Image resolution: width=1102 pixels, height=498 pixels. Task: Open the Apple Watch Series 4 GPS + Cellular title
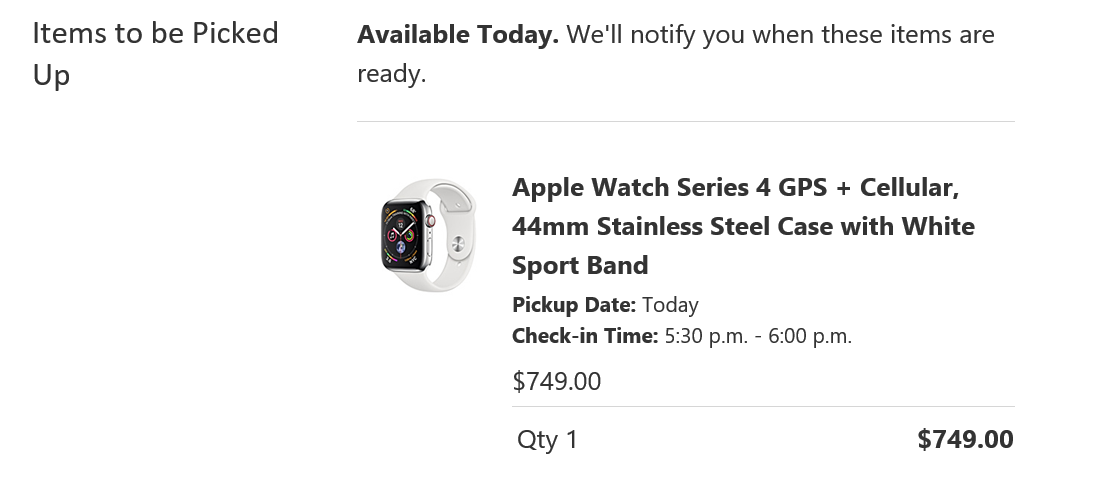(735, 187)
